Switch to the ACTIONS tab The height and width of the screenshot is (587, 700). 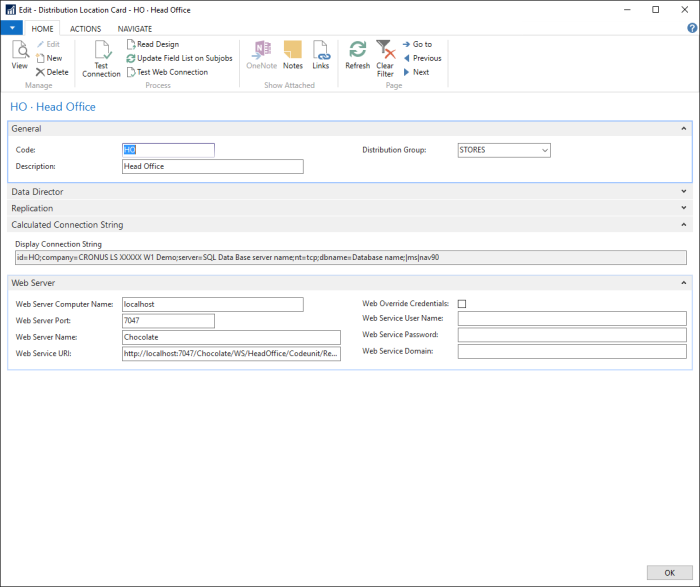click(85, 29)
